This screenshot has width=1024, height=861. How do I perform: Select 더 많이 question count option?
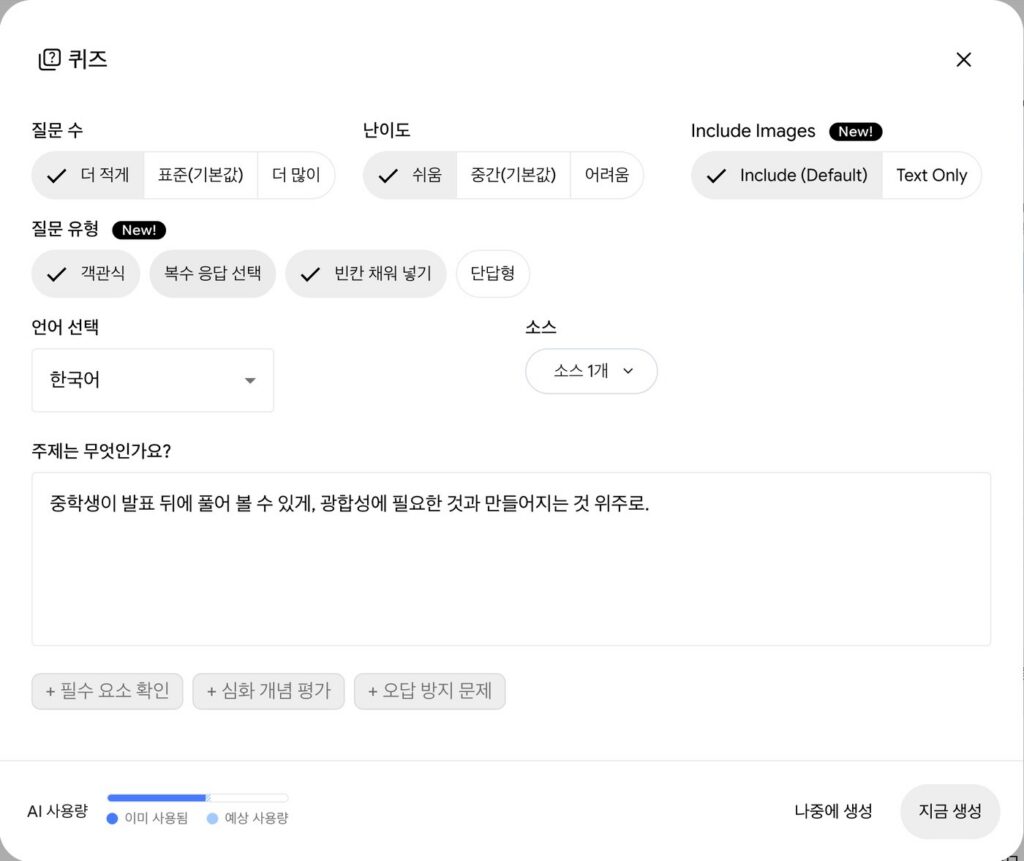296,175
